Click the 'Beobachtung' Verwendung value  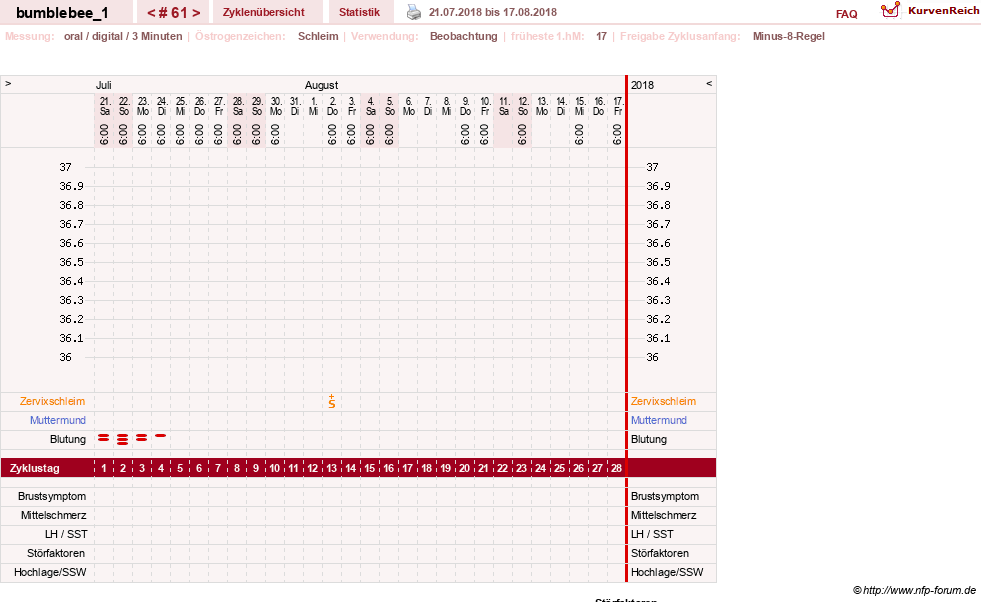[x=464, y=36]
